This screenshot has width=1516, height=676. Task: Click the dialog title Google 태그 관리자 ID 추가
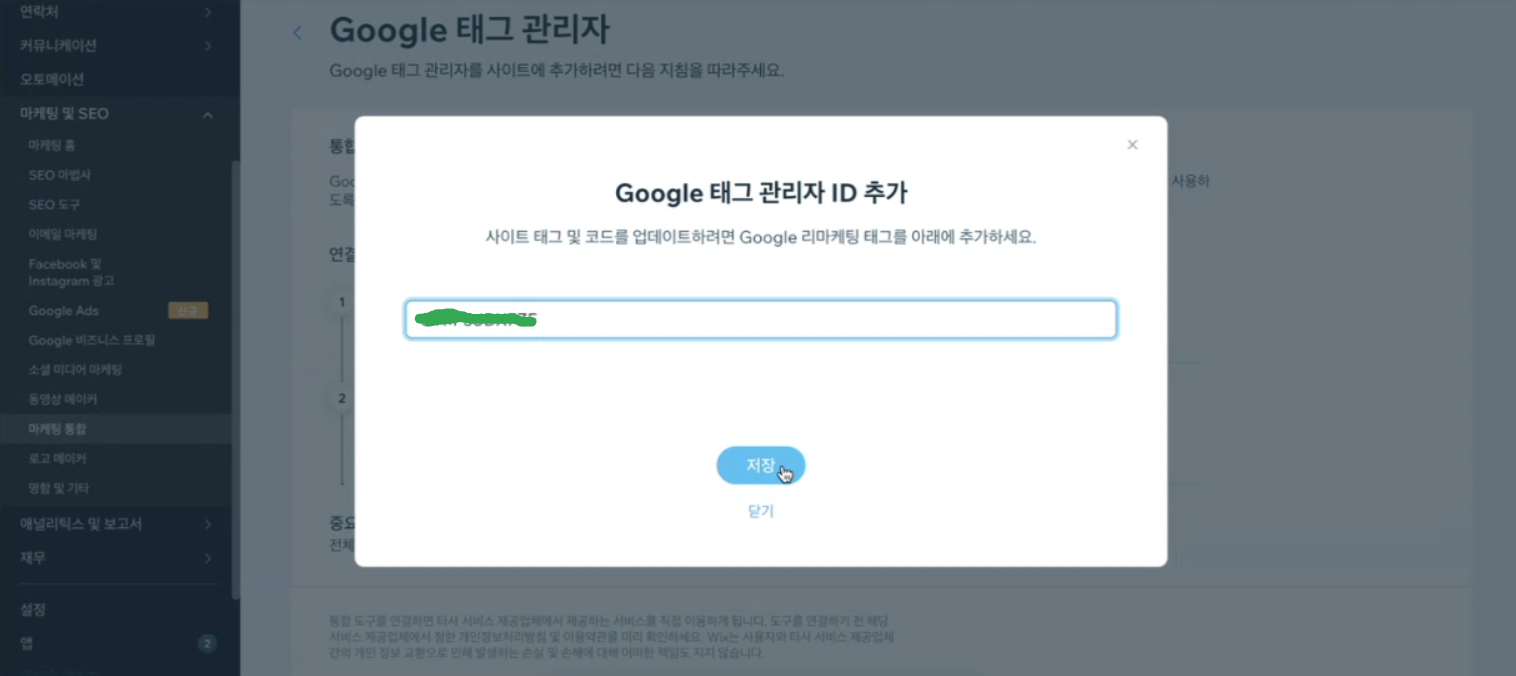tap(761, 193)
